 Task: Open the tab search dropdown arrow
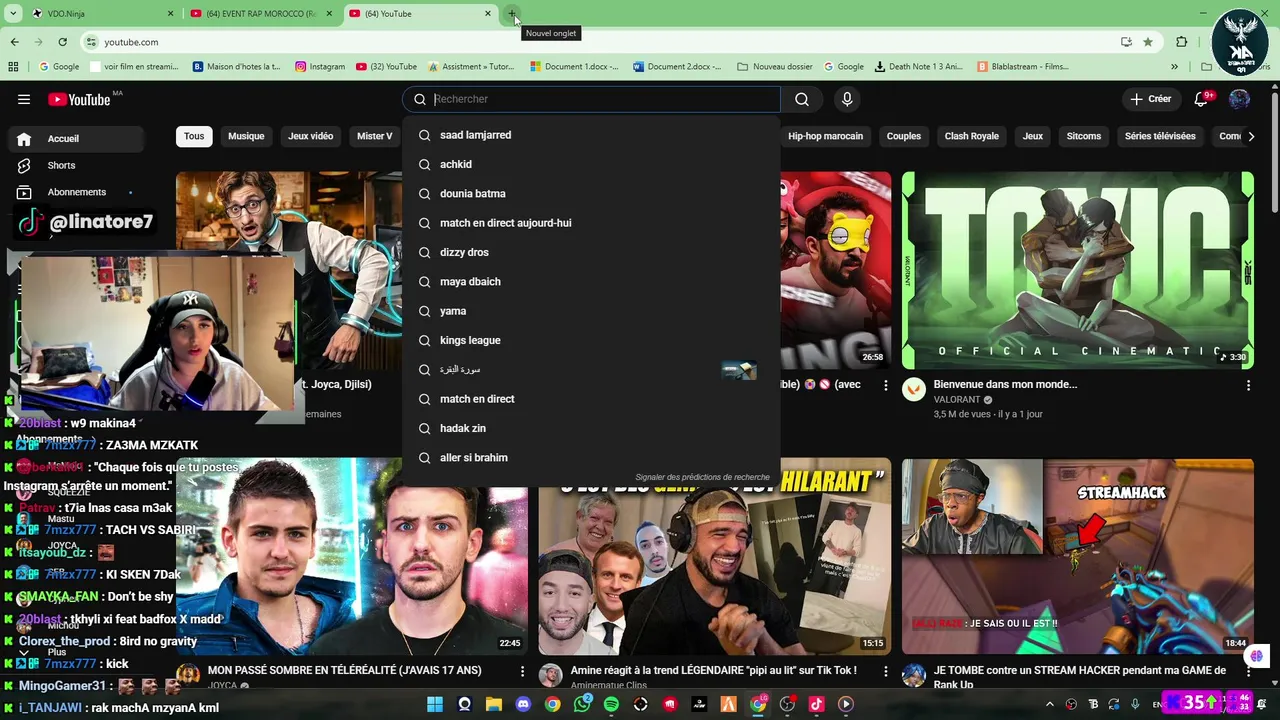tap(13, 14)
